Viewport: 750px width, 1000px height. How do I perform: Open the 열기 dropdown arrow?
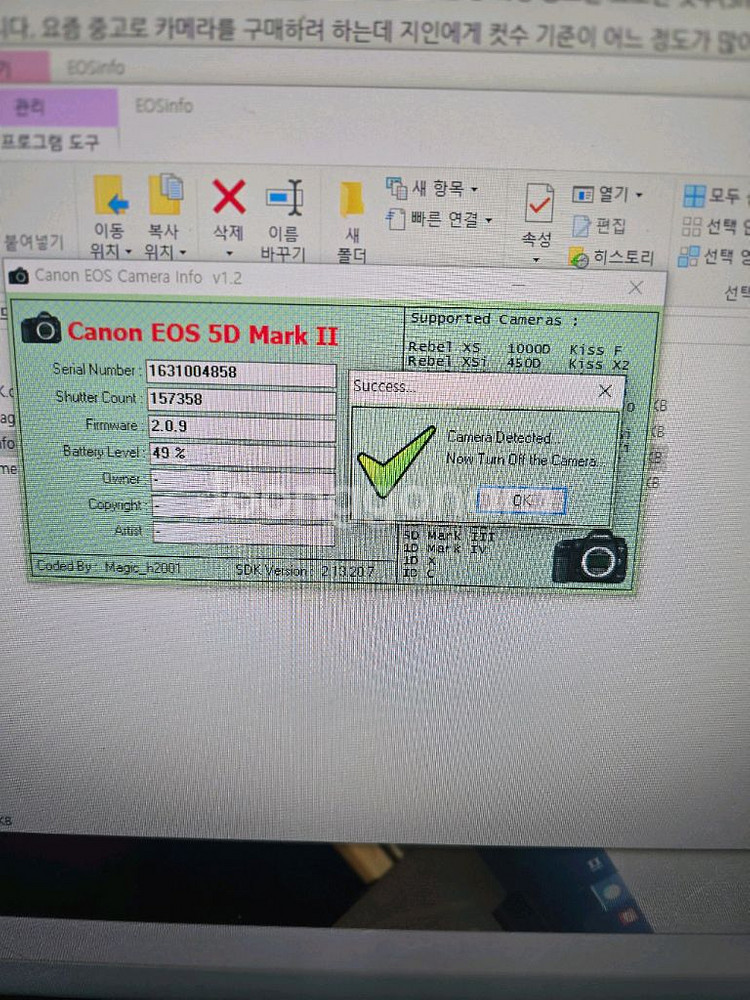click(x=639, y=194)
